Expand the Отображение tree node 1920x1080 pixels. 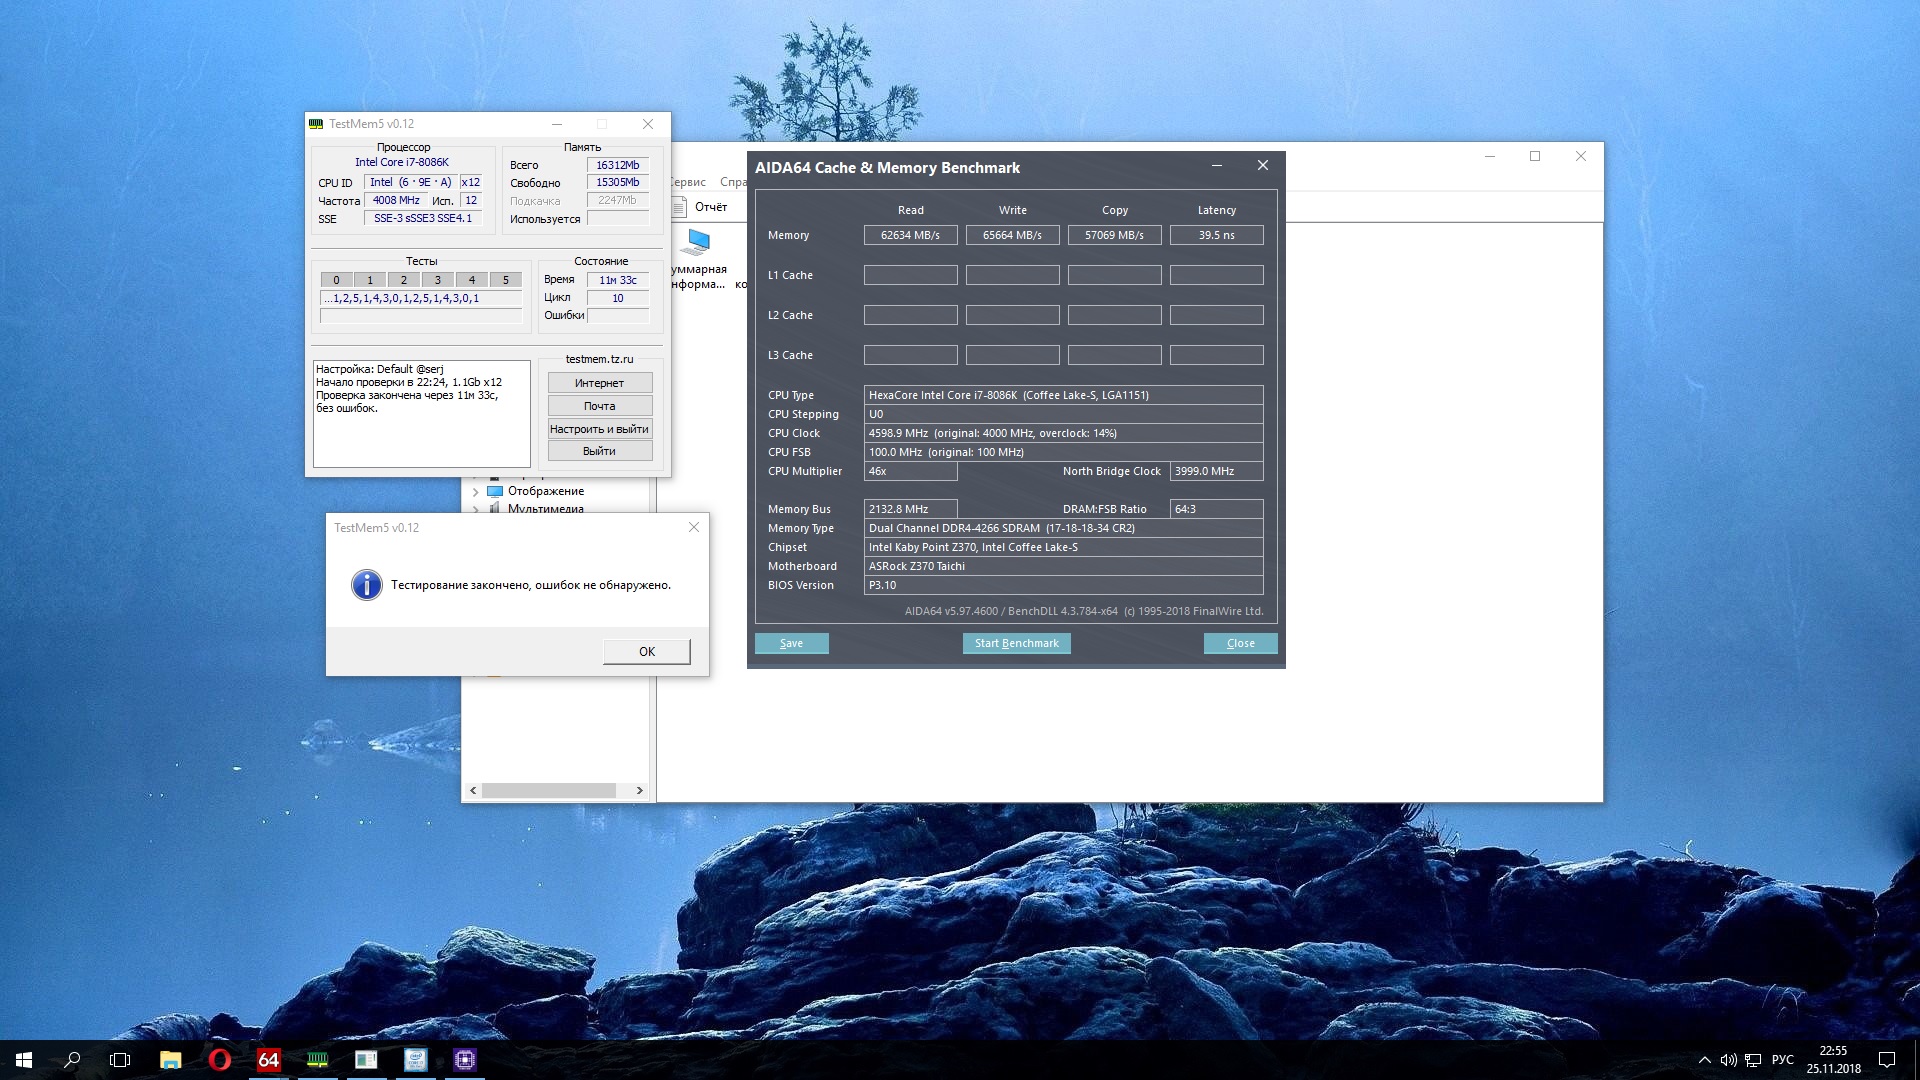tap(476, 492)
